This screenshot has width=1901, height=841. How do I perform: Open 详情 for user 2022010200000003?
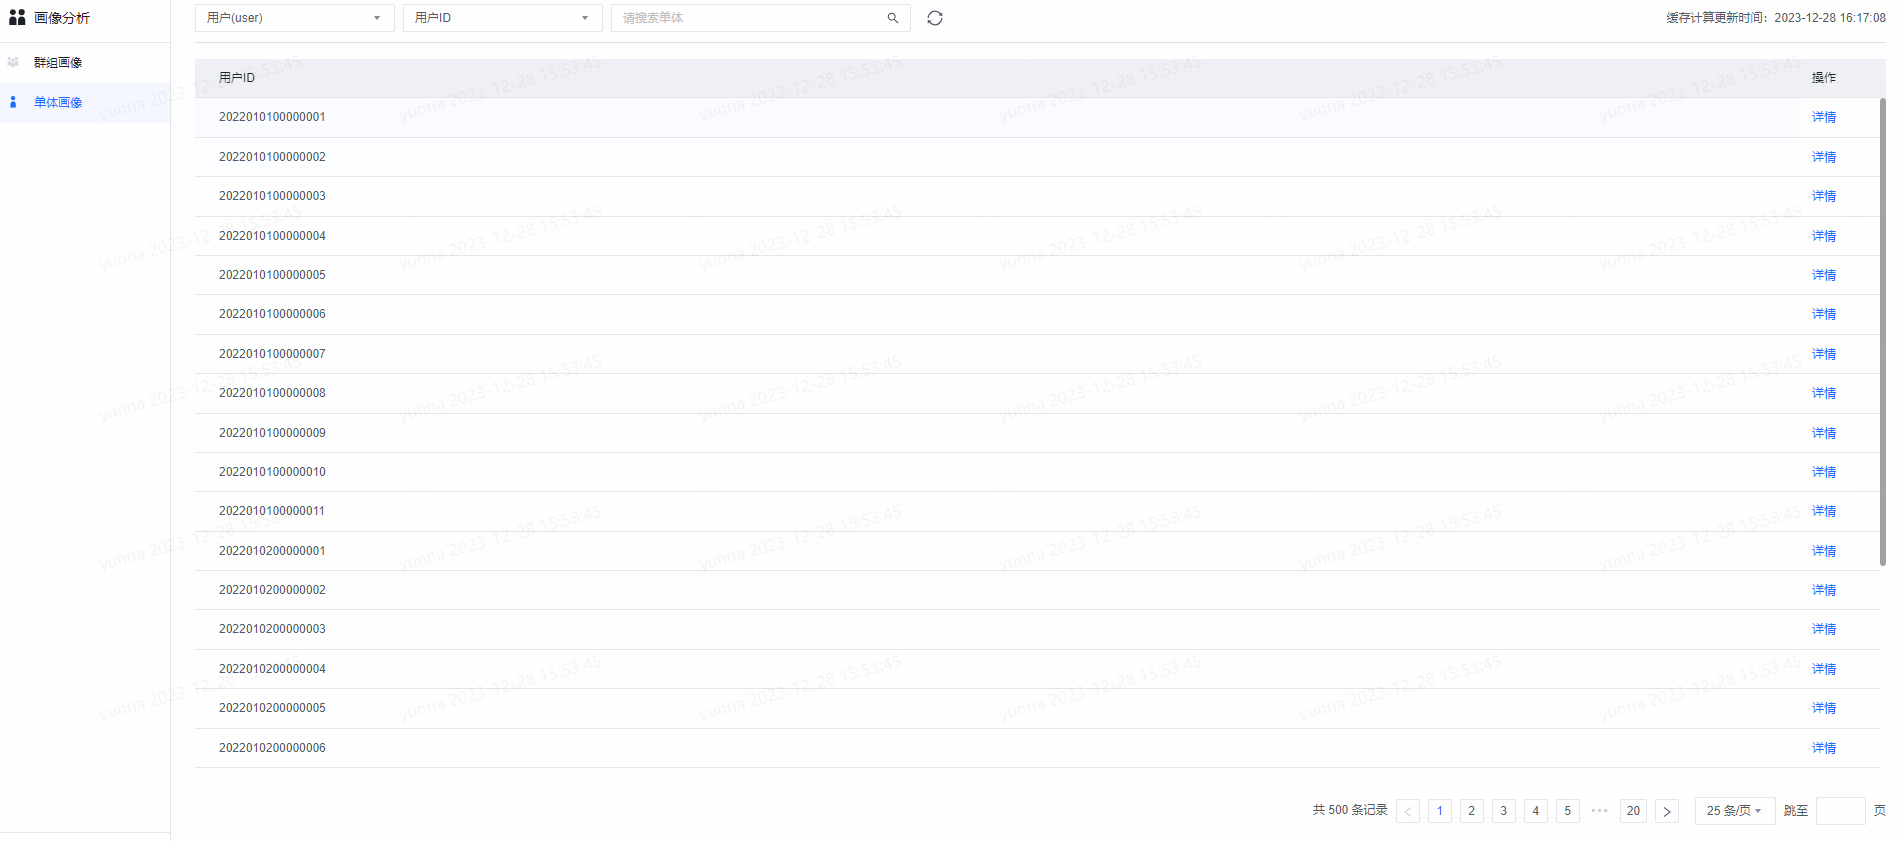(x=1824, y=629)
